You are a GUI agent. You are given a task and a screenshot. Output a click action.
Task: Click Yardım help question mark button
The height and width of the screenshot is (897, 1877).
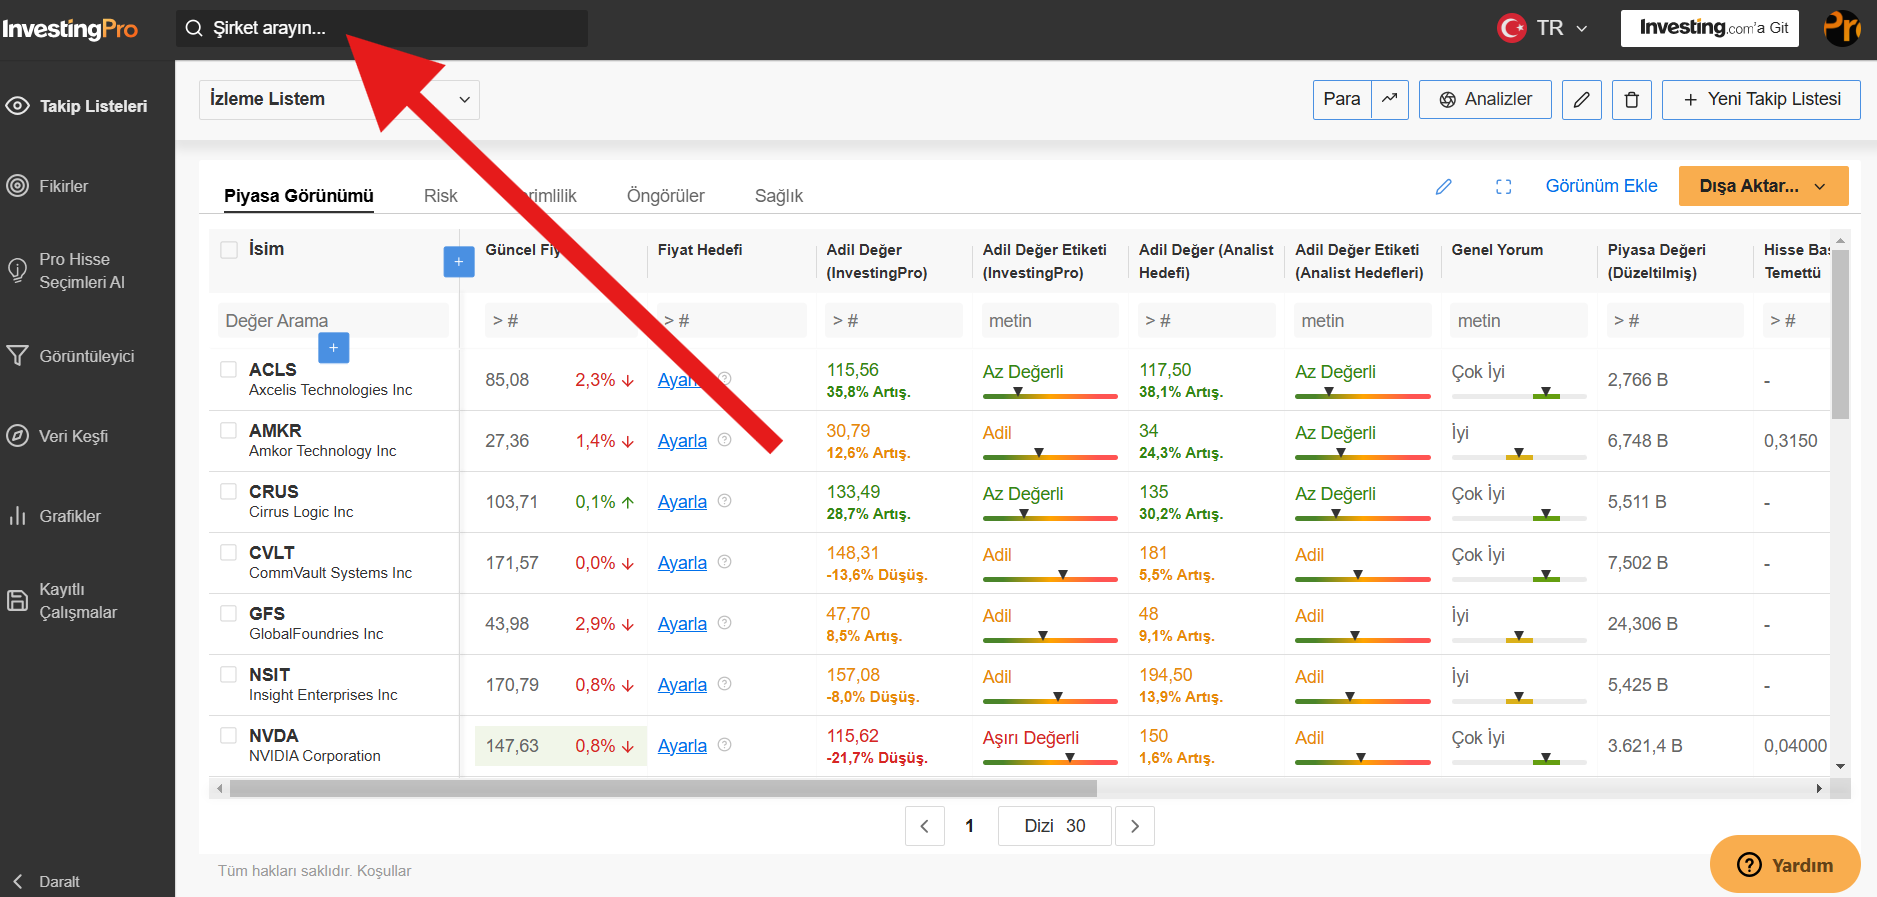(x=1785, y=864)
